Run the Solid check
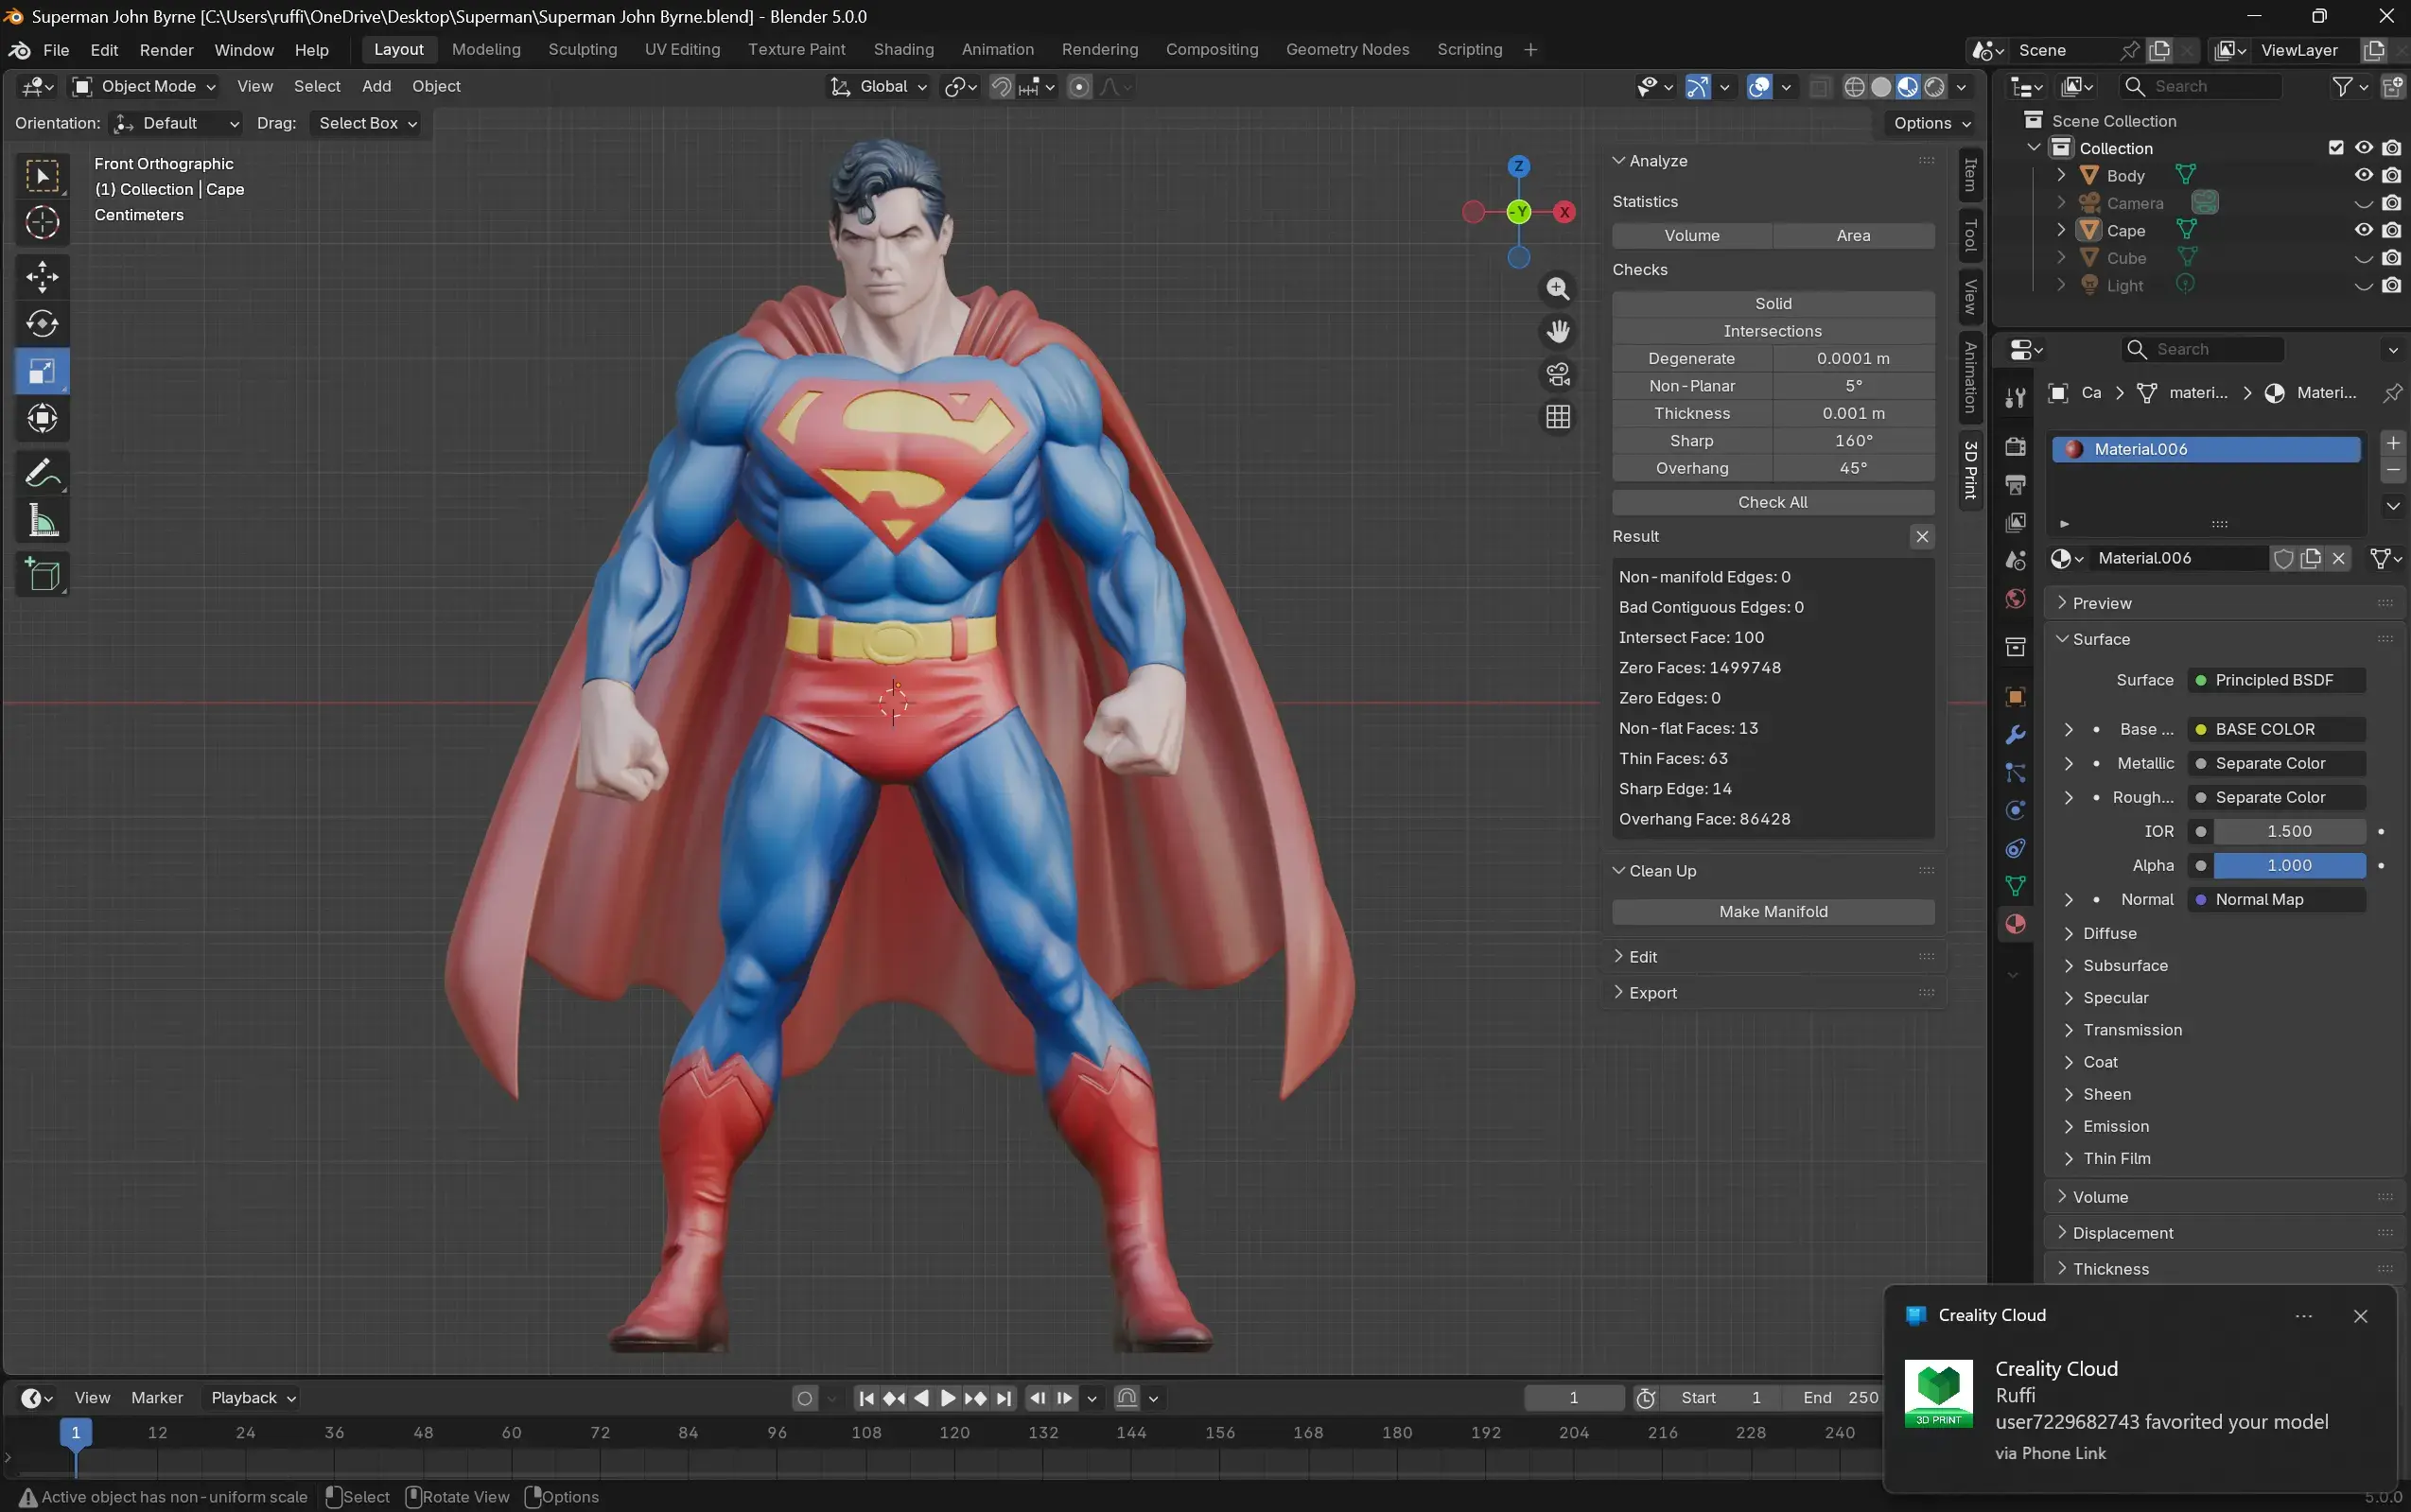 (x=1773, y=304)
